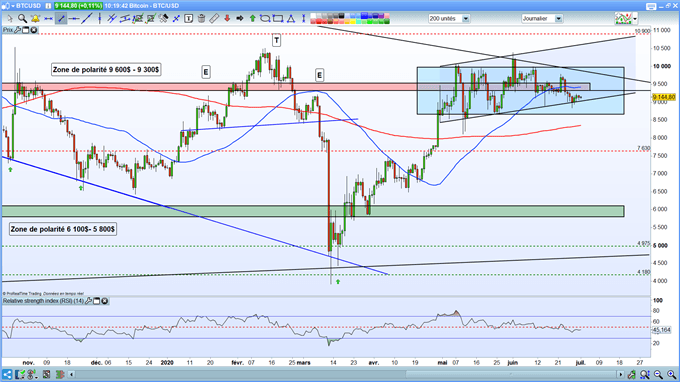Viewport: 680px width, 382px height.
Task: Pick the white color swatch
Action: [313, 16]
